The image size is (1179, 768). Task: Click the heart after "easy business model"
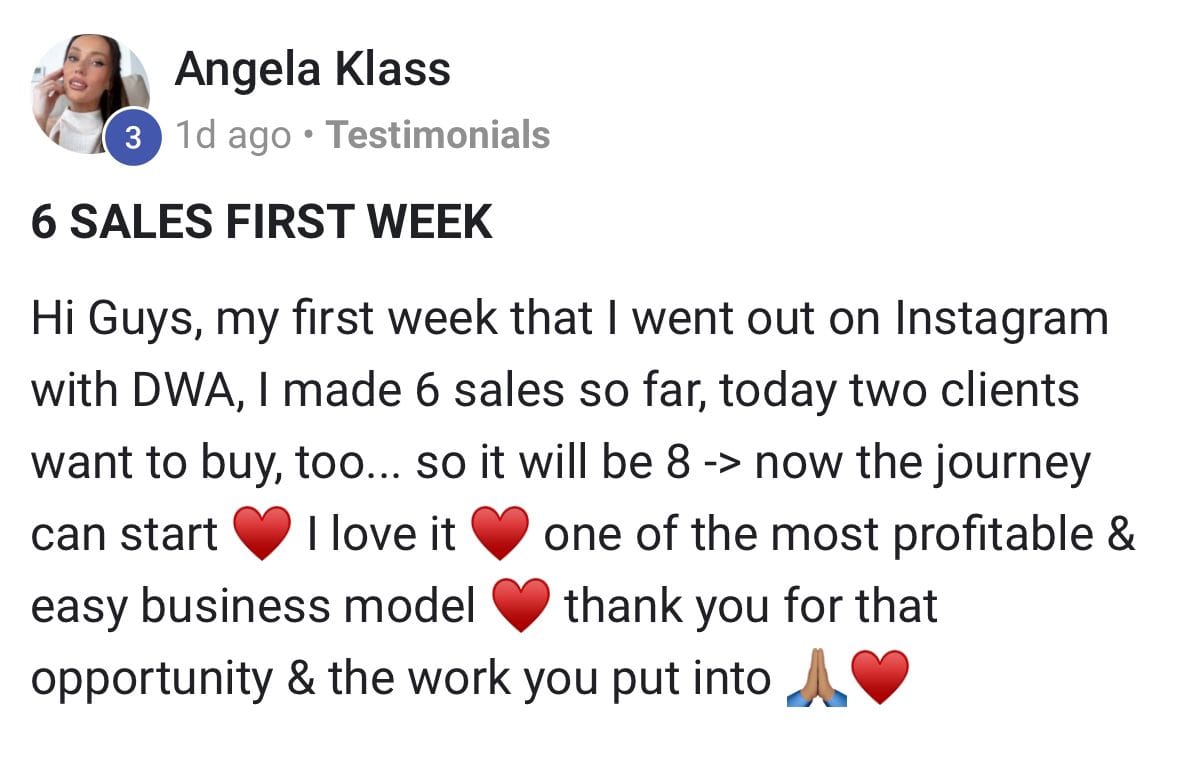point(521,606)
